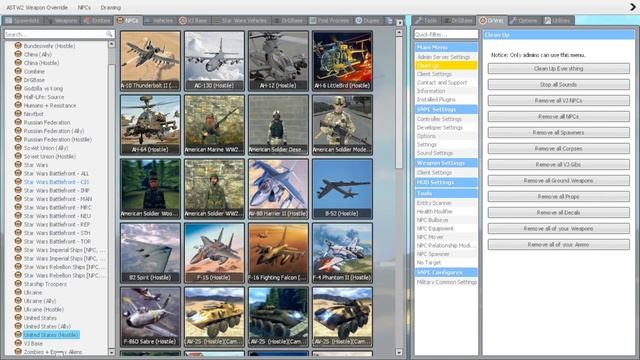The height and width of the screenshot is (360, 640).
Task: Select the NPC Spawner tool entry
Action: tap(433, 254)
